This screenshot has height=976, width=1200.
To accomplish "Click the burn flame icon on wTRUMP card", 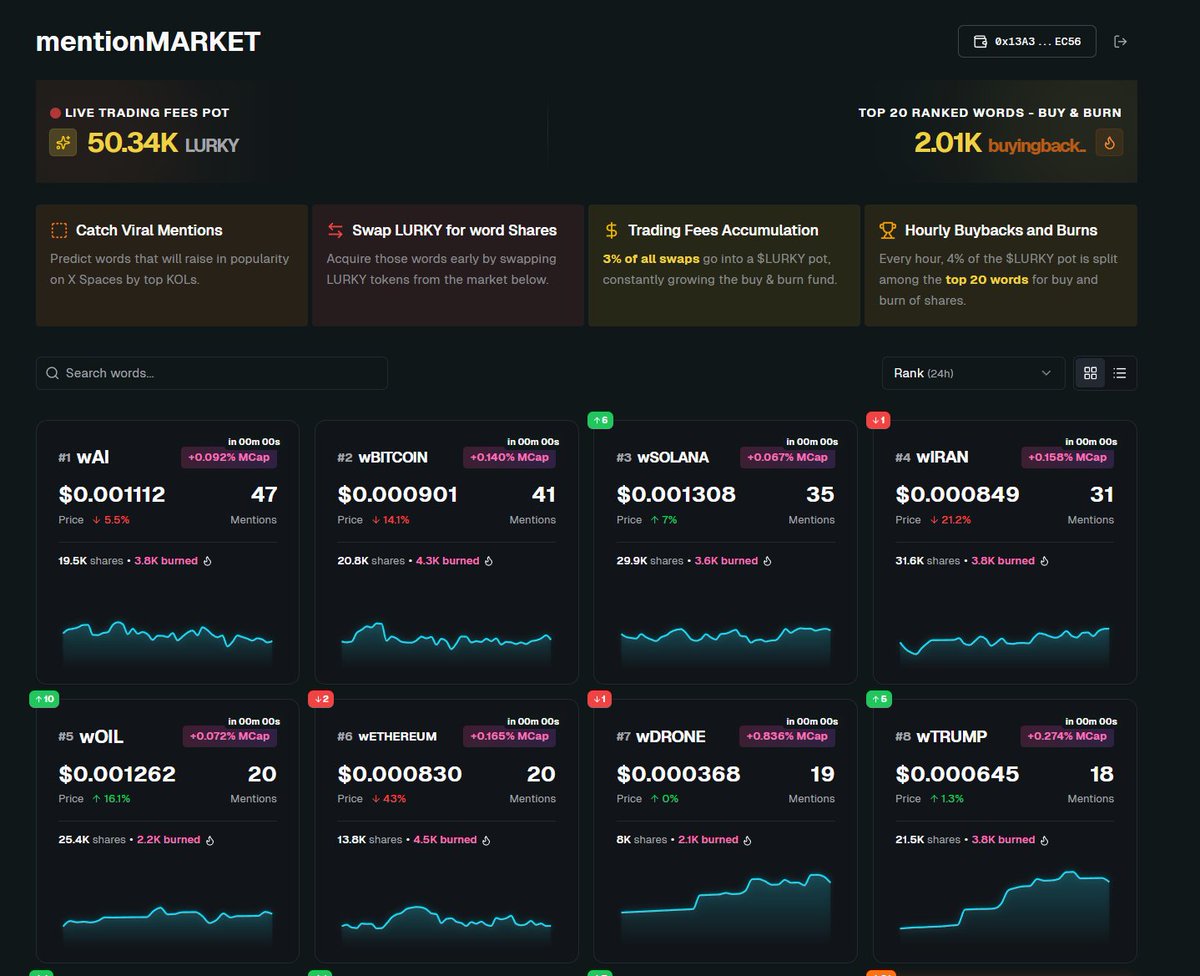I will click(1045, 840).
